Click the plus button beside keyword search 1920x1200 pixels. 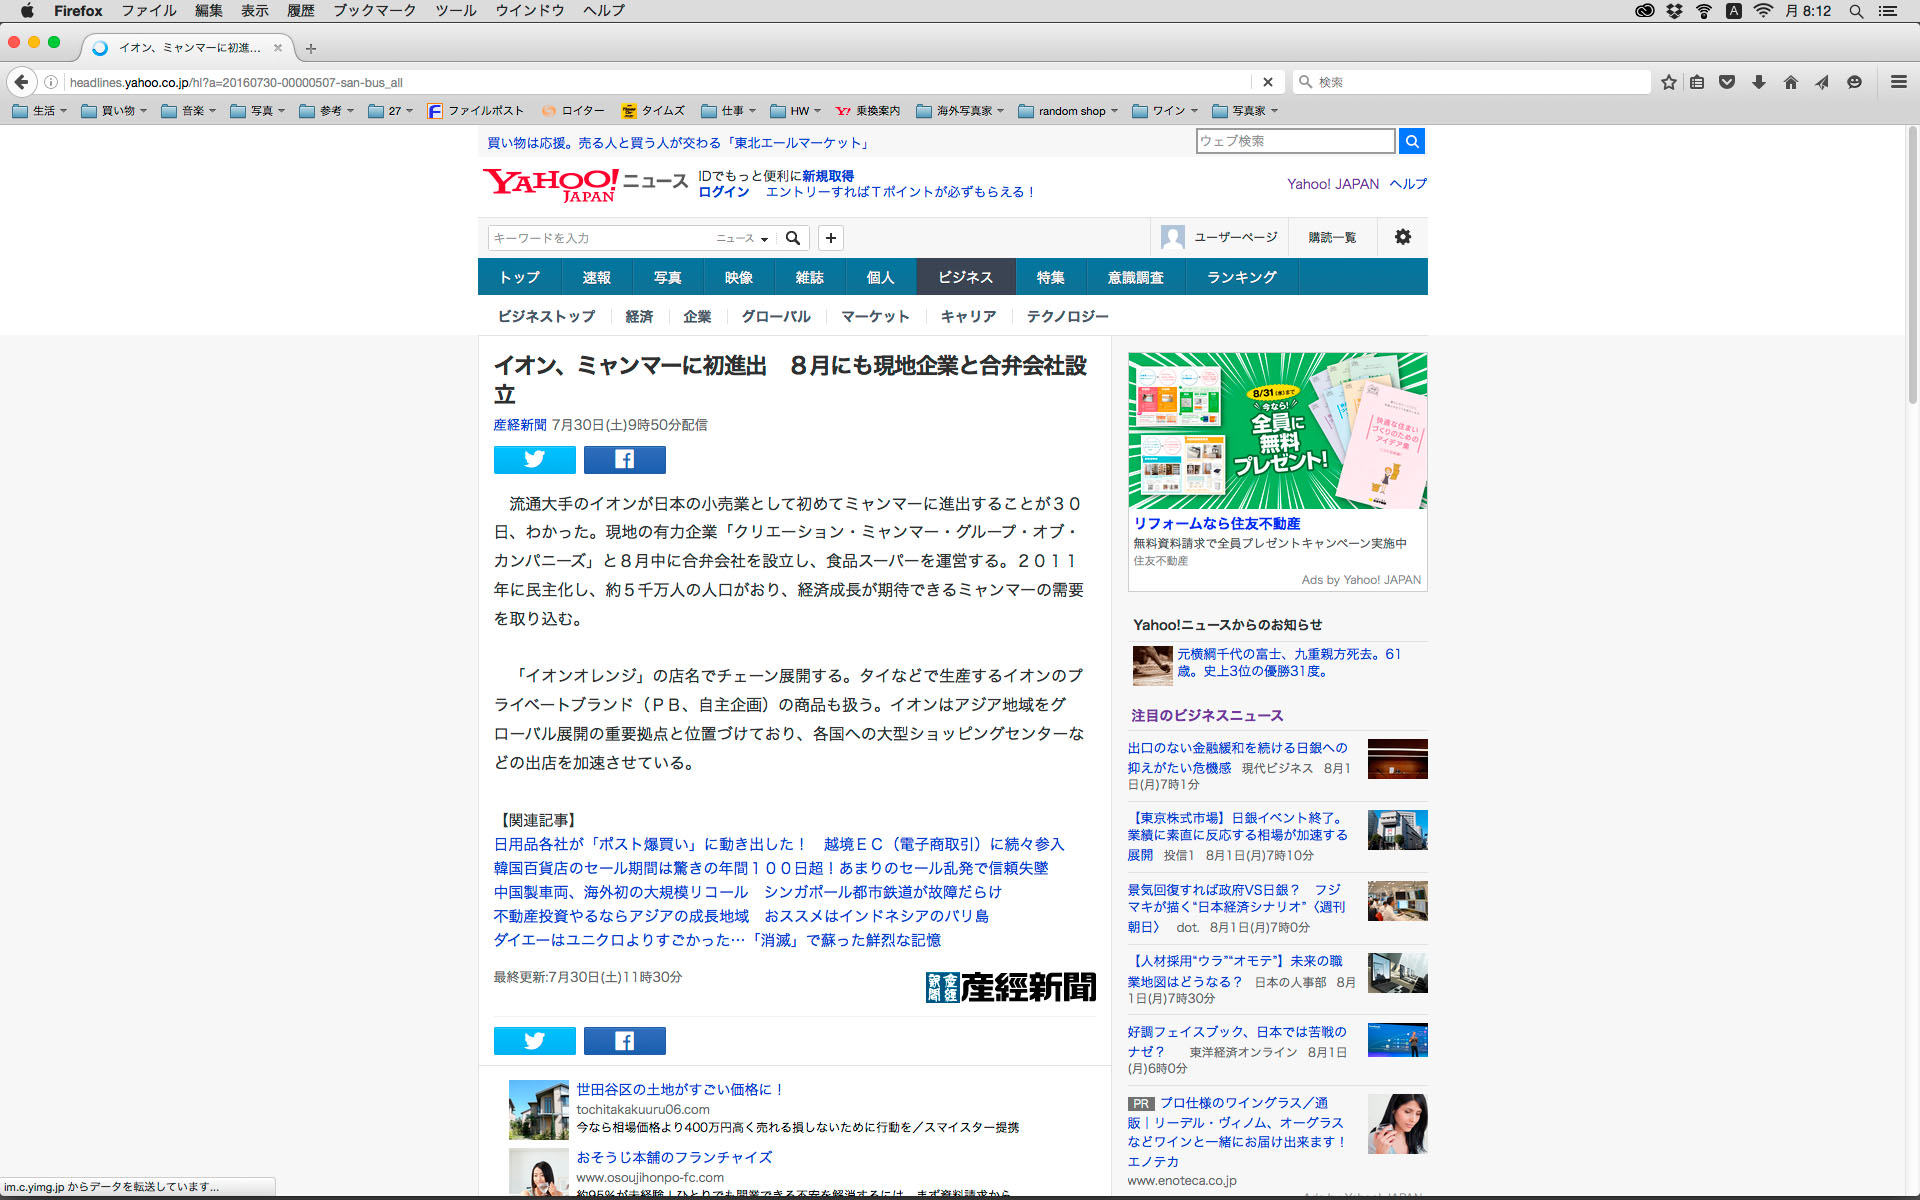(x=830, y=238)
